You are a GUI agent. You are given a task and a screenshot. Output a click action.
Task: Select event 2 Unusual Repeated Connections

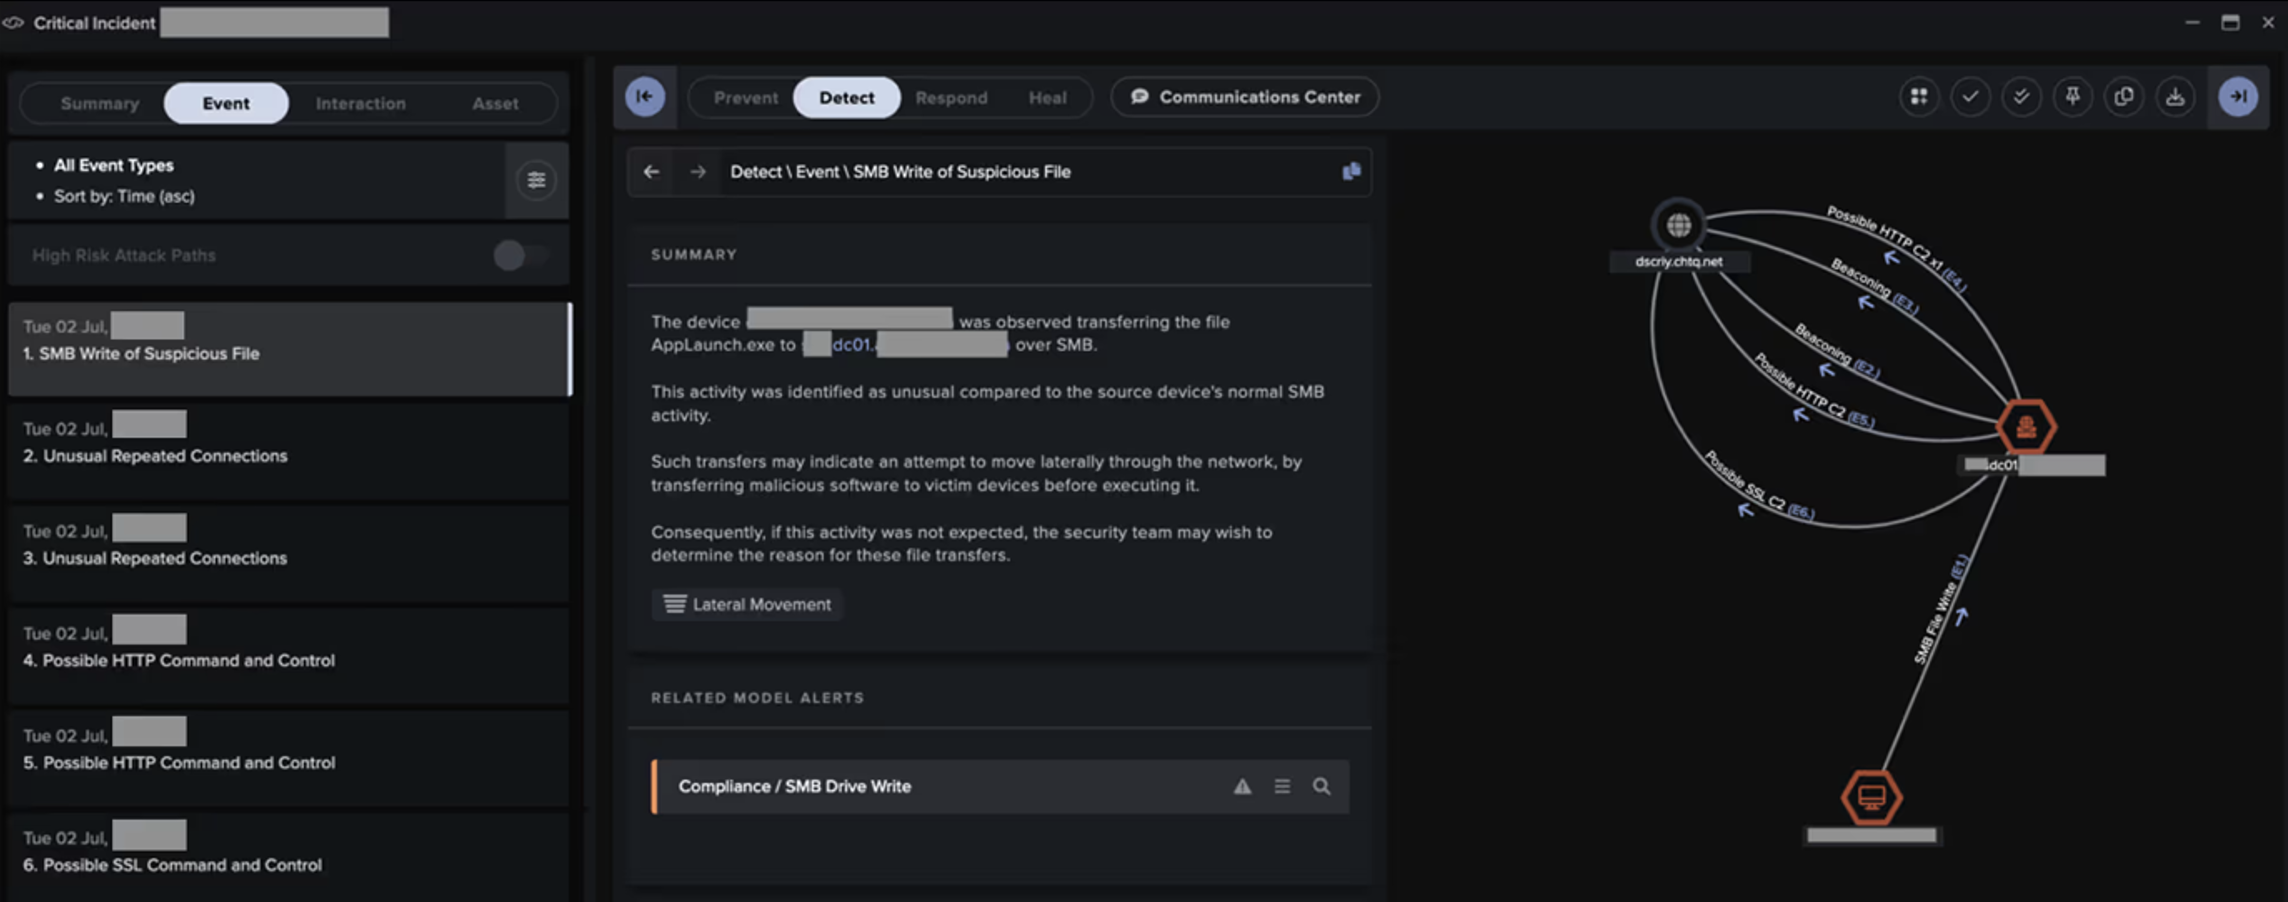289,451
